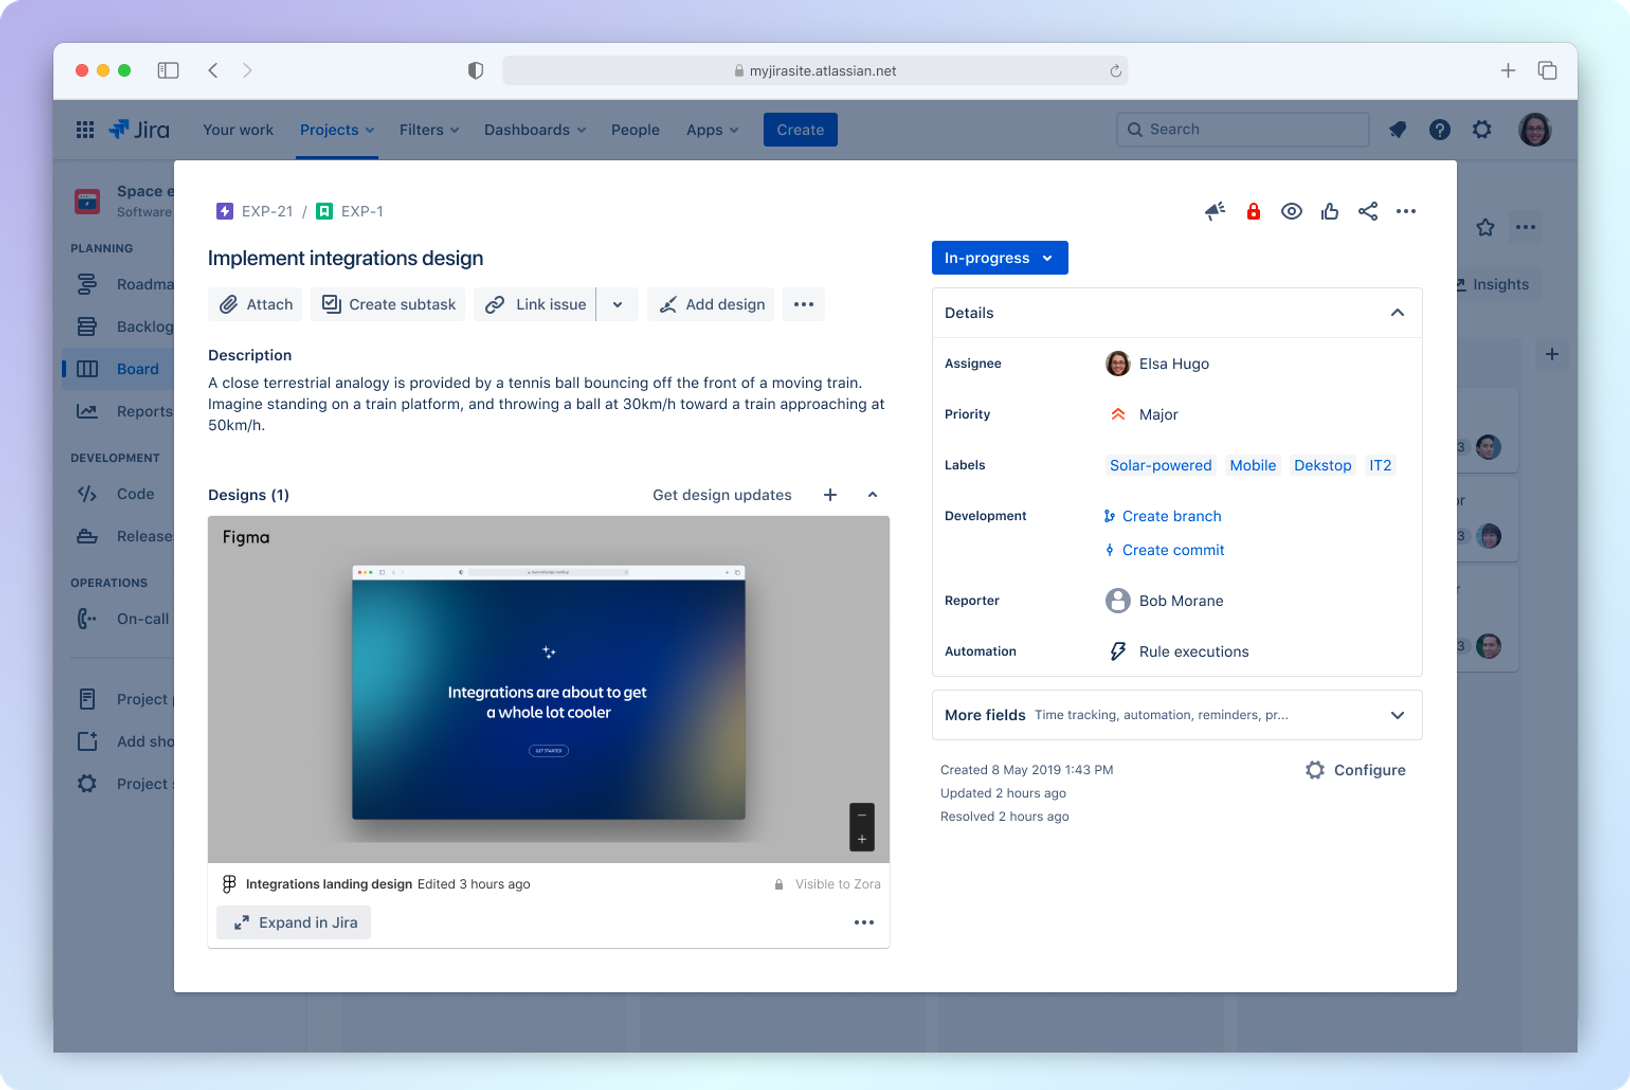Click the share icon in issue header

point(1367,211)
